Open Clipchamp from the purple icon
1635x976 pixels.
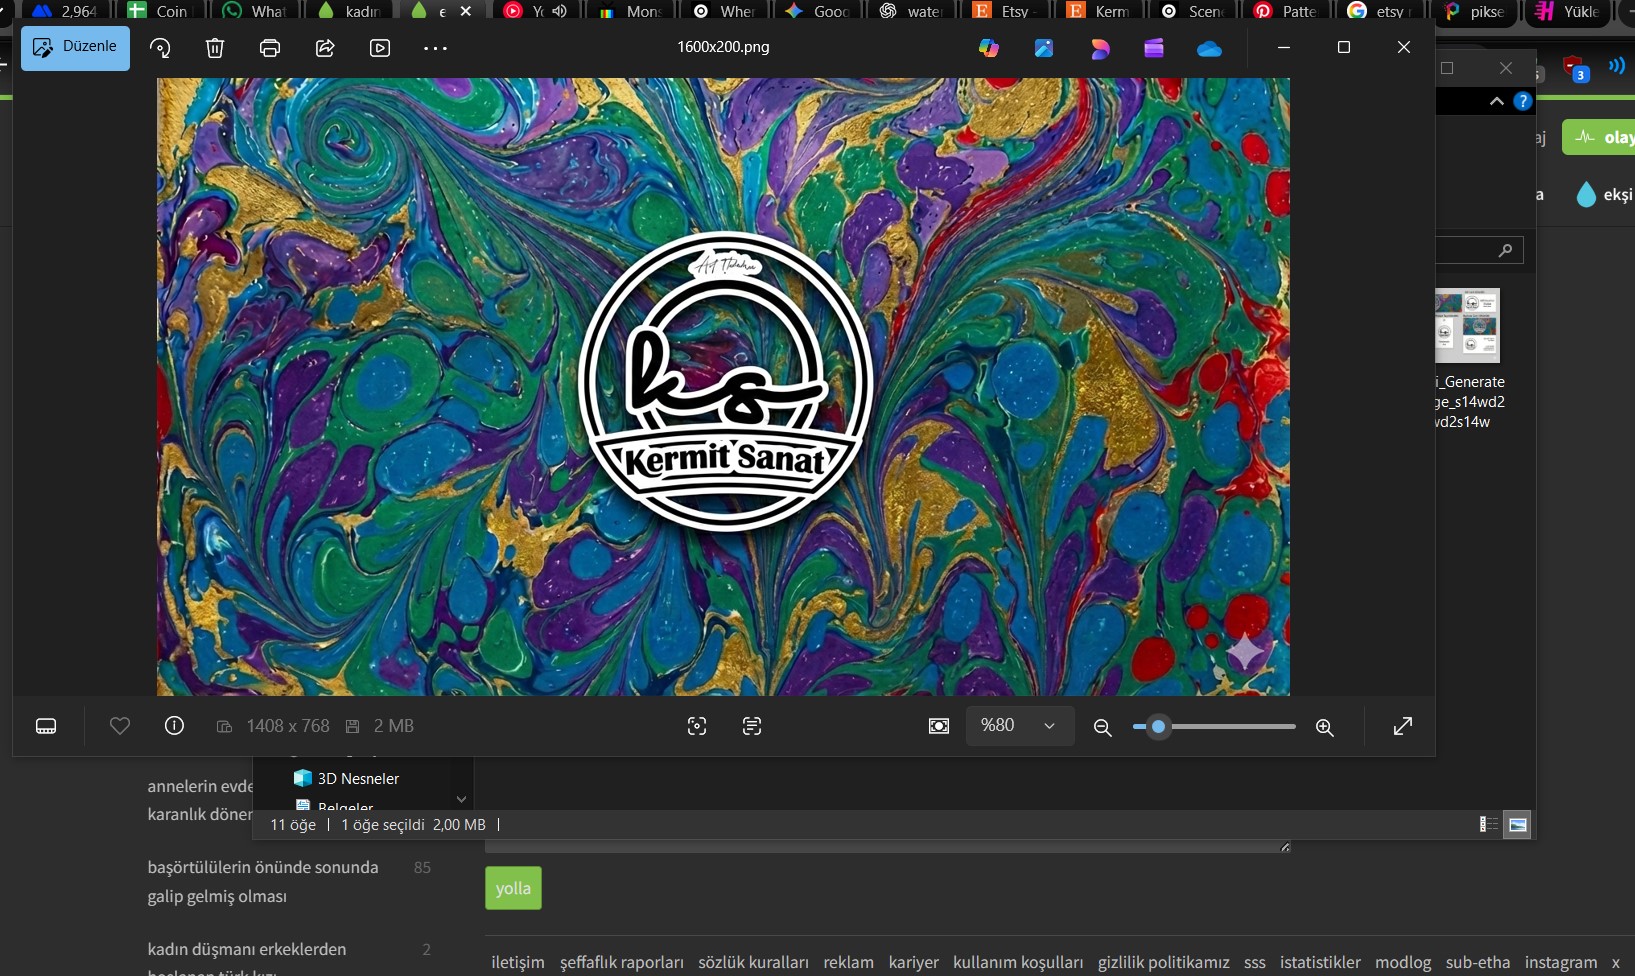(x=1154, y=48)
